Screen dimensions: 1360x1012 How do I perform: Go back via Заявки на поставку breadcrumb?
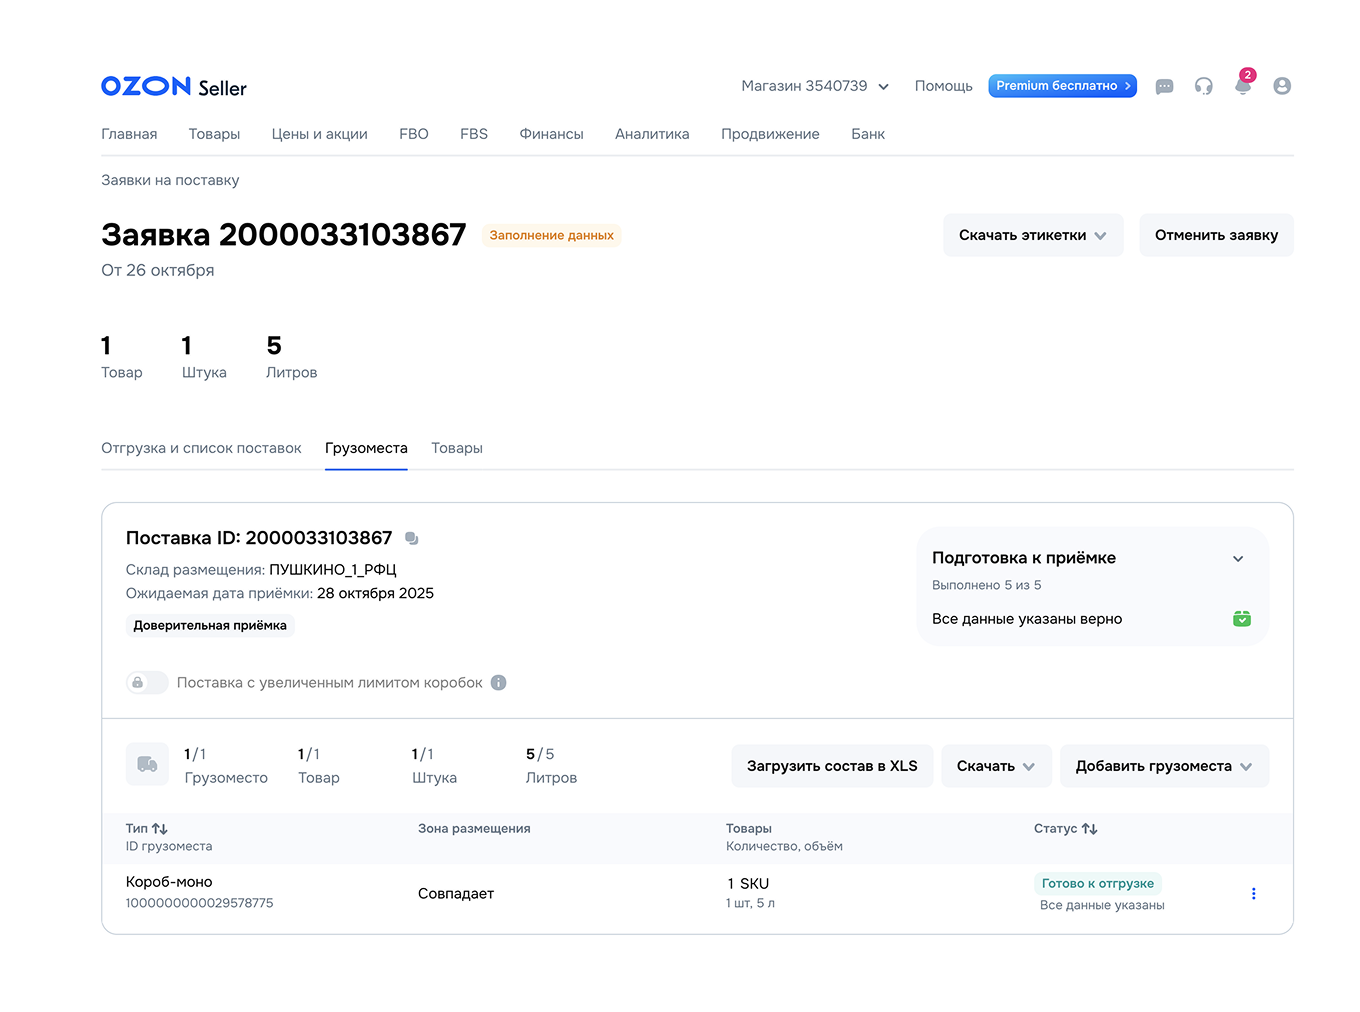[168, 180]
